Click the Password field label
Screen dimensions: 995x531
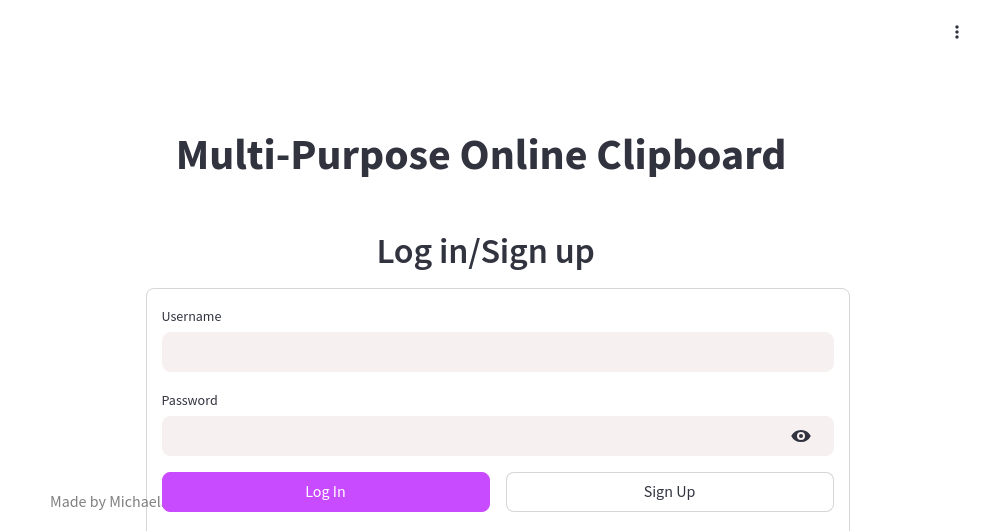189,400
